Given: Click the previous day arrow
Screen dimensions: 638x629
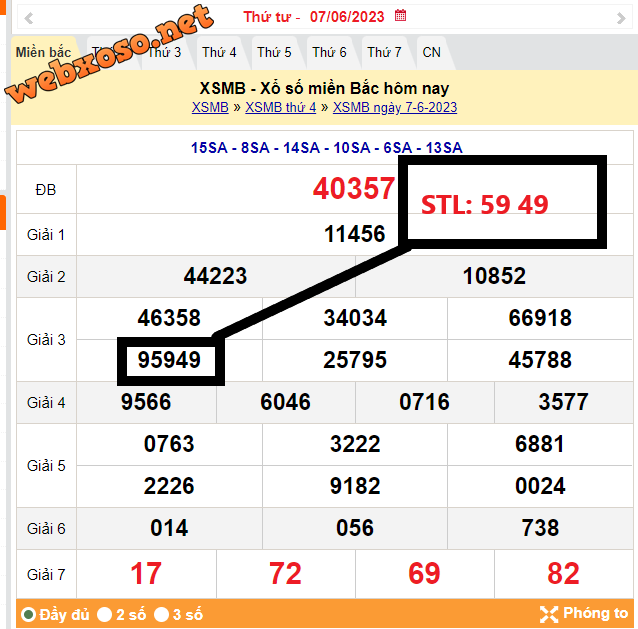Looking at the screenshot, I should (27, 17).
